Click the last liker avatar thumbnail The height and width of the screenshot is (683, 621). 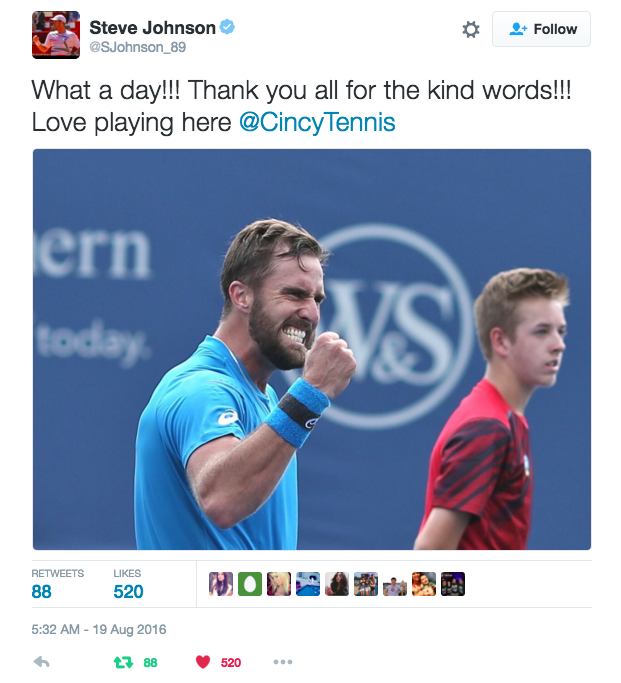pyautogui.click(x=453, y=584)
